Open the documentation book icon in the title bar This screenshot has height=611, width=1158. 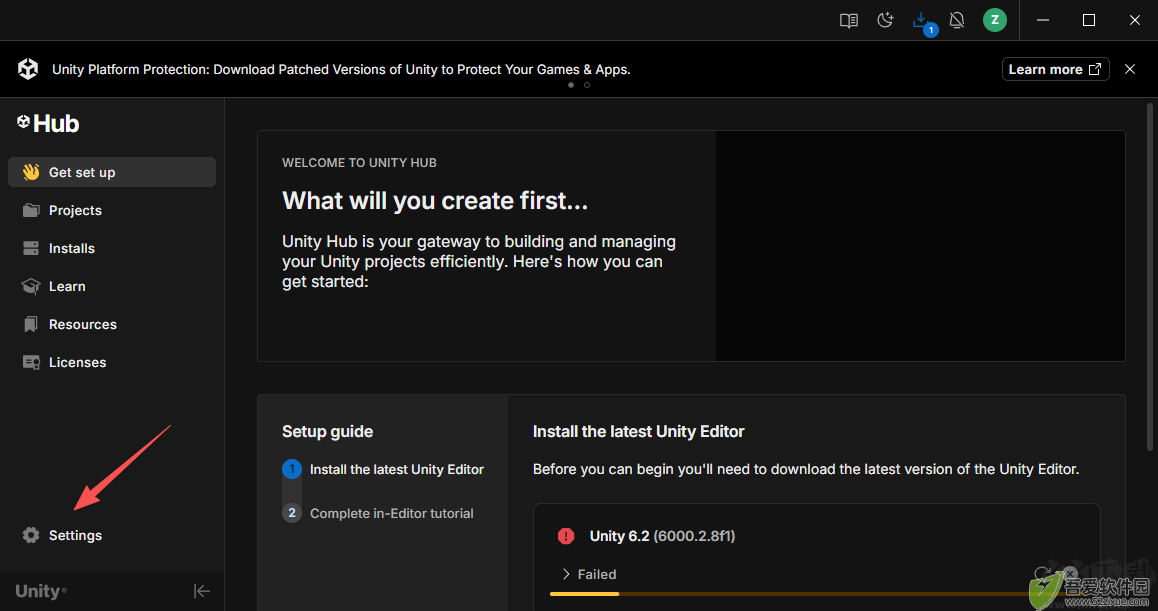(x=849, y=21)
